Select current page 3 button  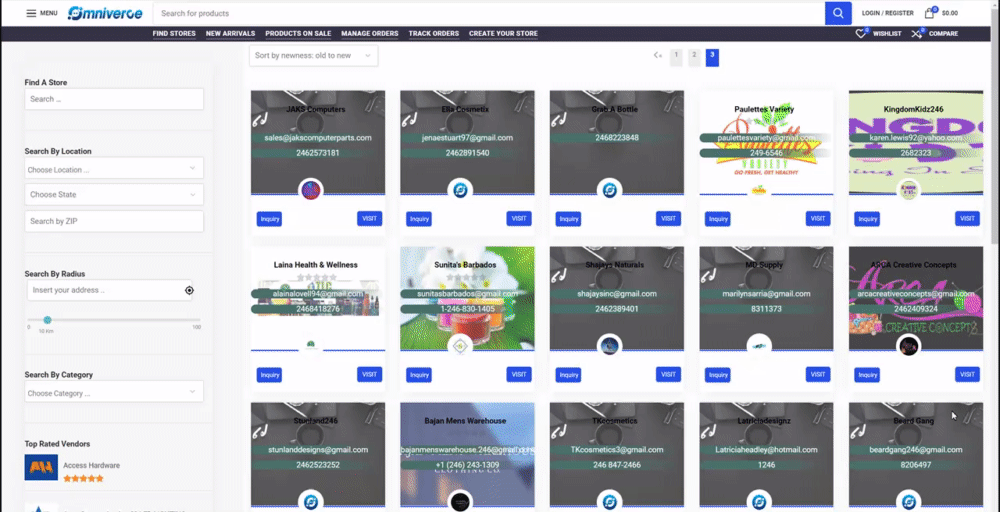712,57
